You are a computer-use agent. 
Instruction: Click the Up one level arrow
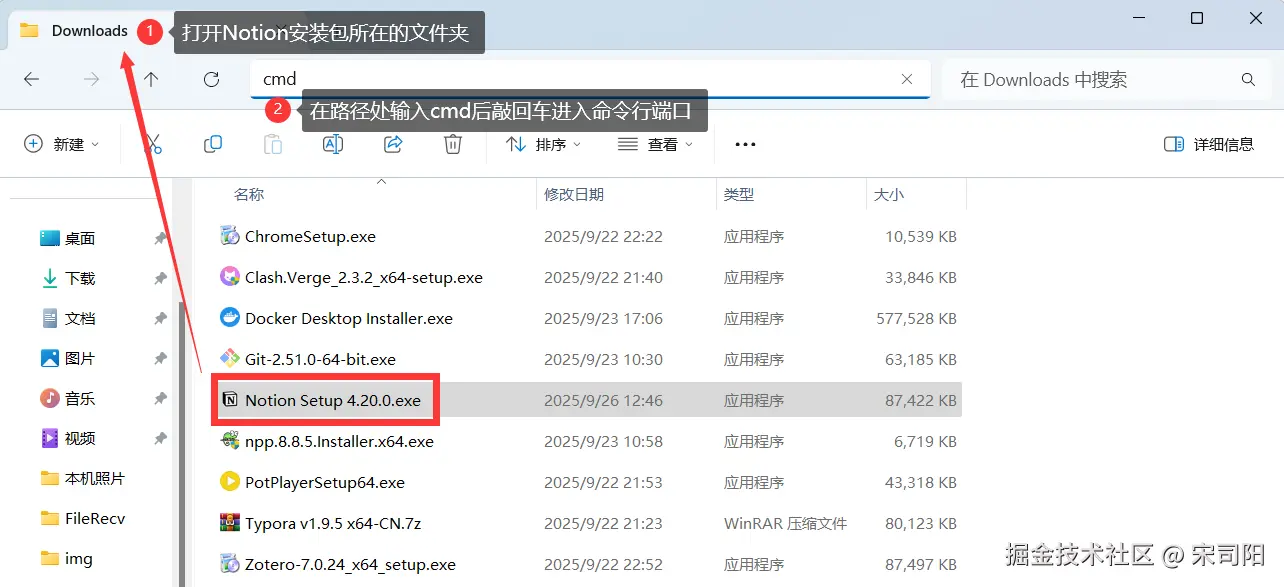(x=151, y=79)
